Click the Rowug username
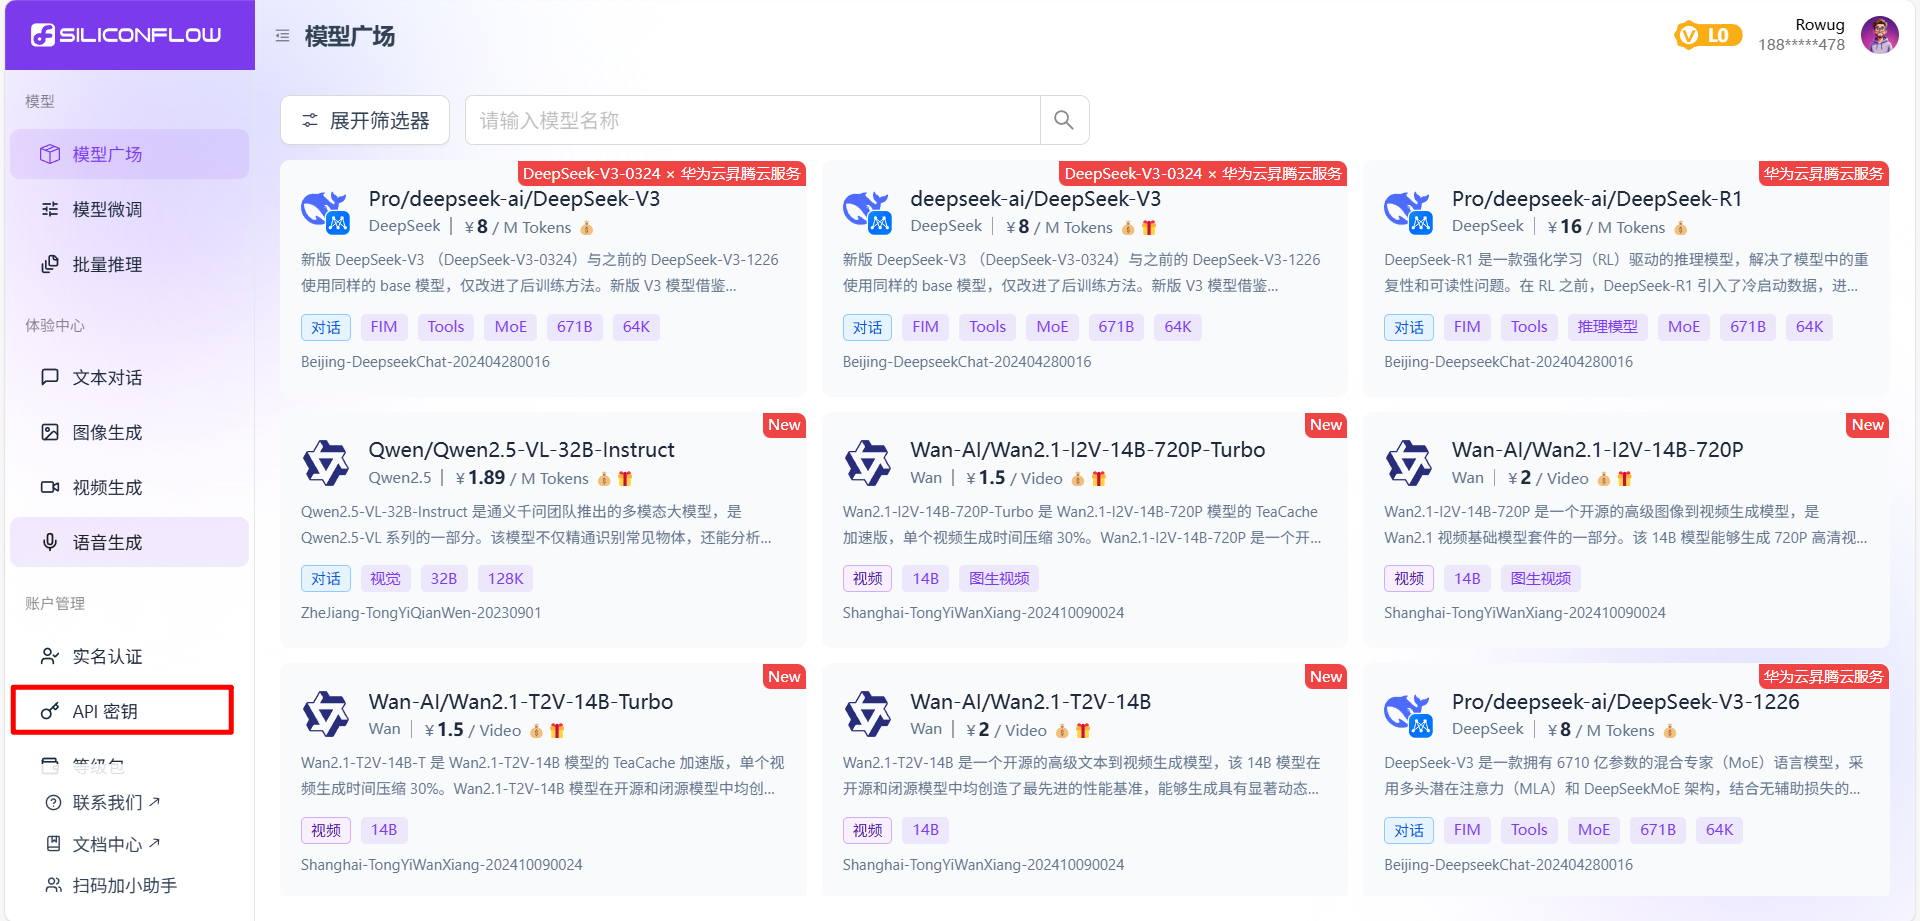This screenshot has width=1920, height=921. point(1819,25)
